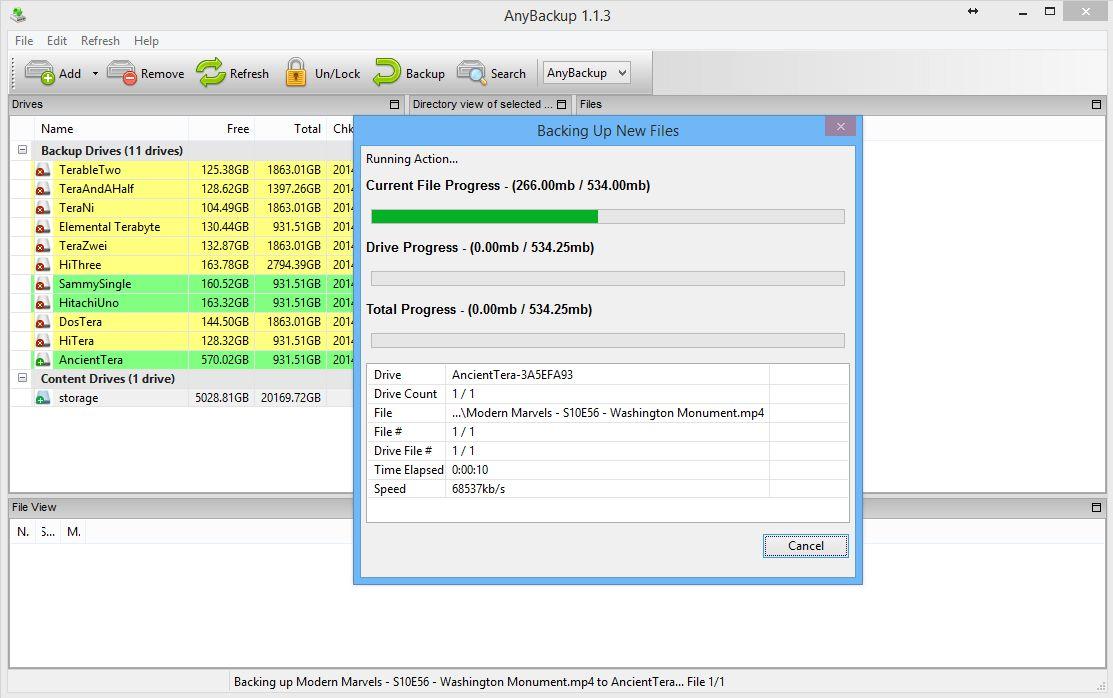Viewport: 1113px width, 698px height.
Task: Collapse the Backup Drives group
Action: click(x=23, y=150)
